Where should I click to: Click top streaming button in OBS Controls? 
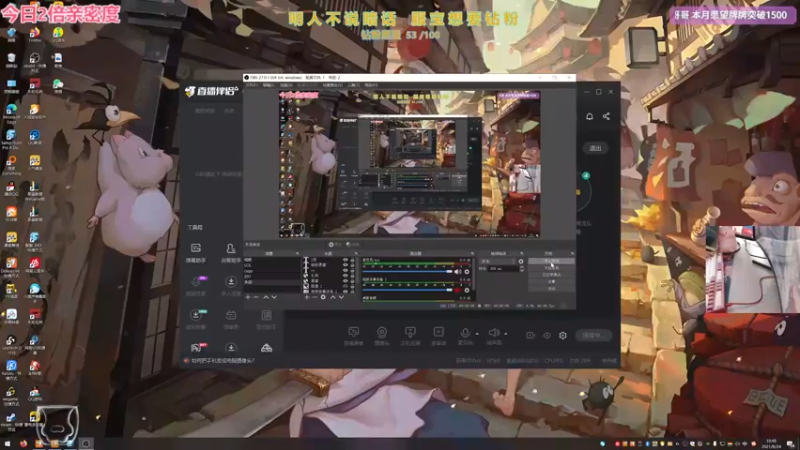pos(552,261)
